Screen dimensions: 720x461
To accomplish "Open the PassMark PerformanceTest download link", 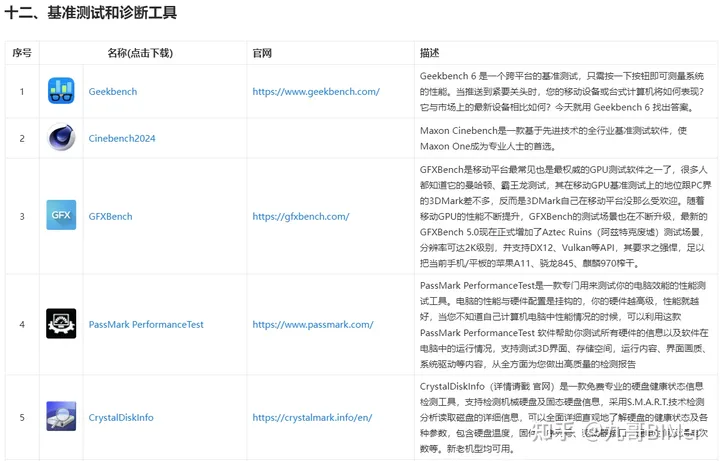I will pos(146,325).
